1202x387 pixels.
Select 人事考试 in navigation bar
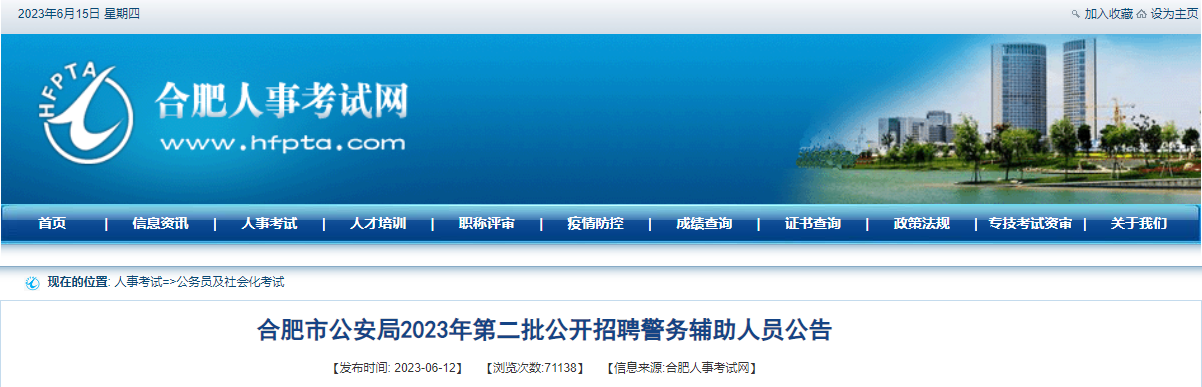pos(269,224)
